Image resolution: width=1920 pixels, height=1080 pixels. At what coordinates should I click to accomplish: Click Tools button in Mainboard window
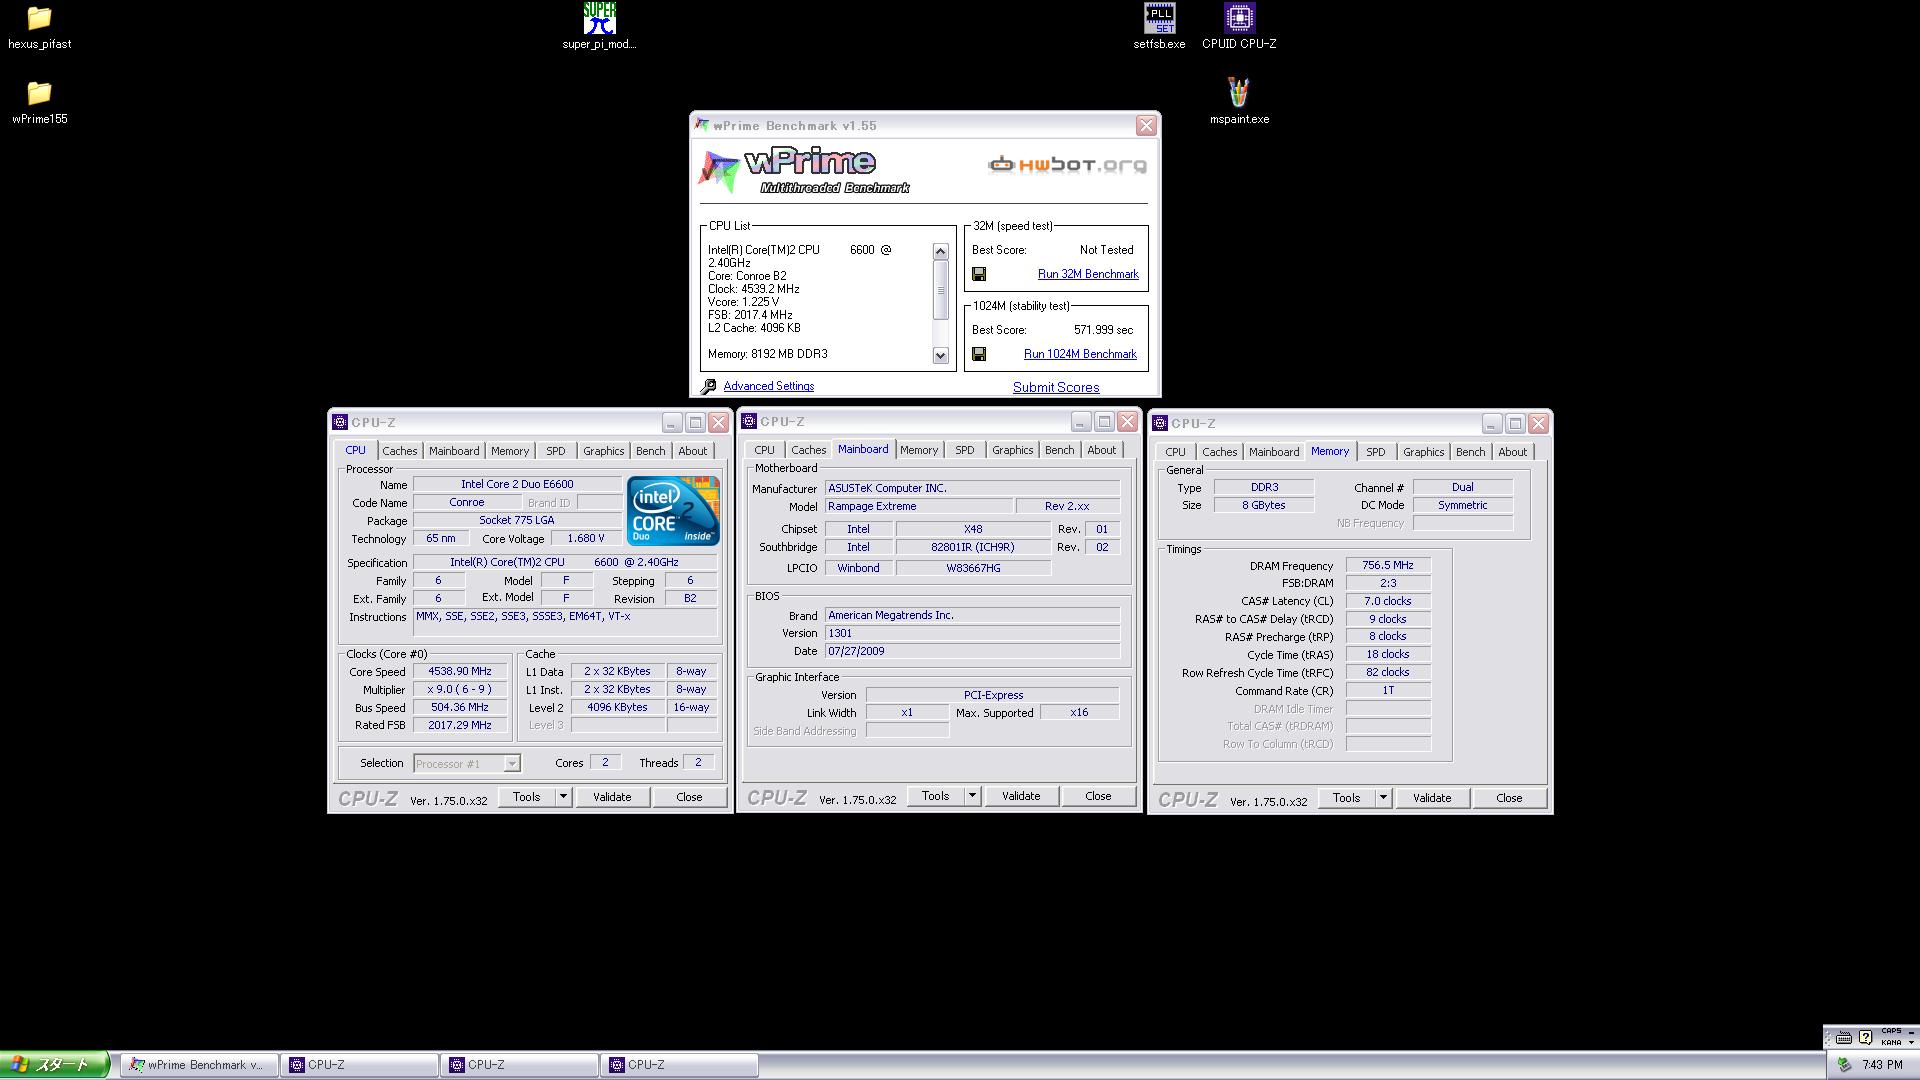click(x=935, y=796)
